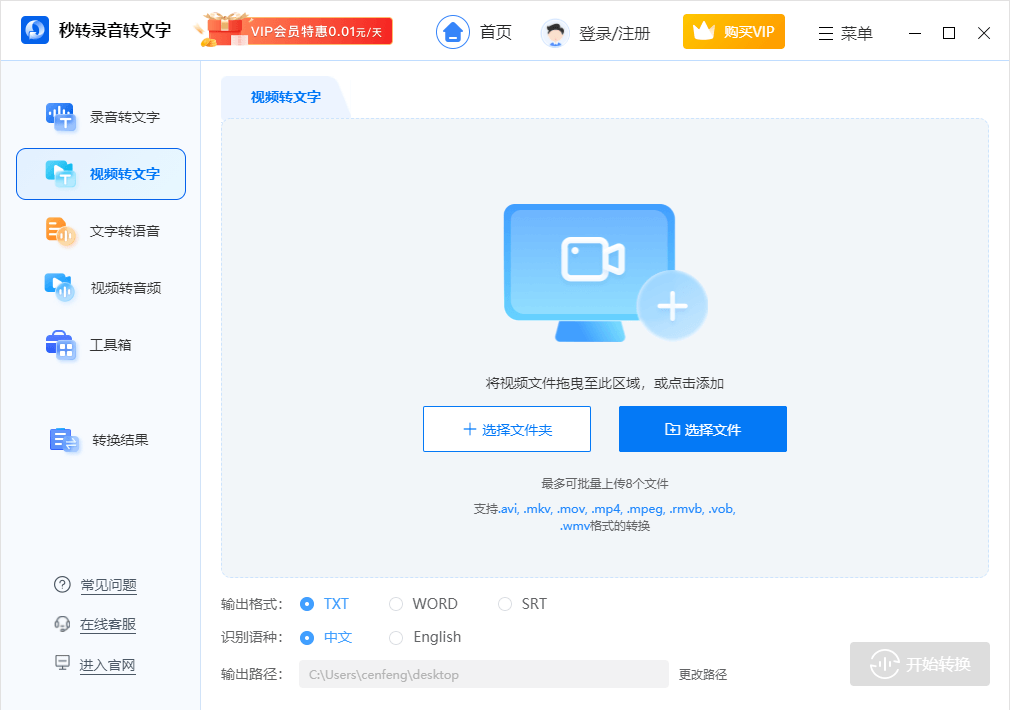Minimize the application window

tap(915, 33)
